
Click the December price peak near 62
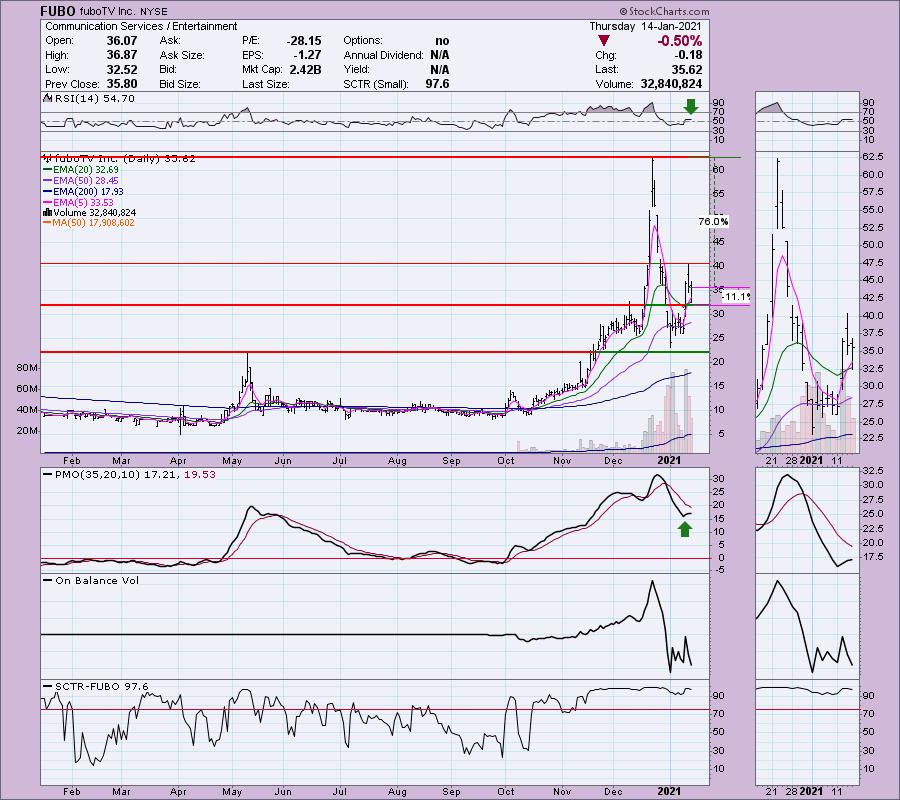coord(653,160)
